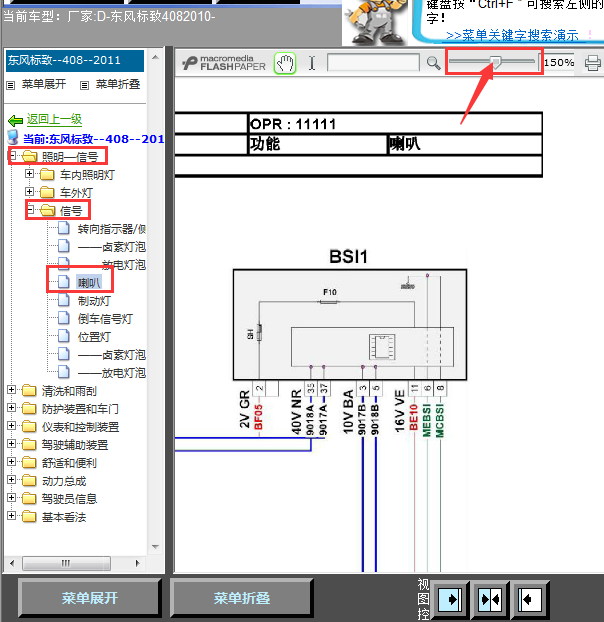The width and height of the screenshot is (604, 622).
Task: Click the Macromedia FlashPaper logo
Action: (x=224, y=63)
